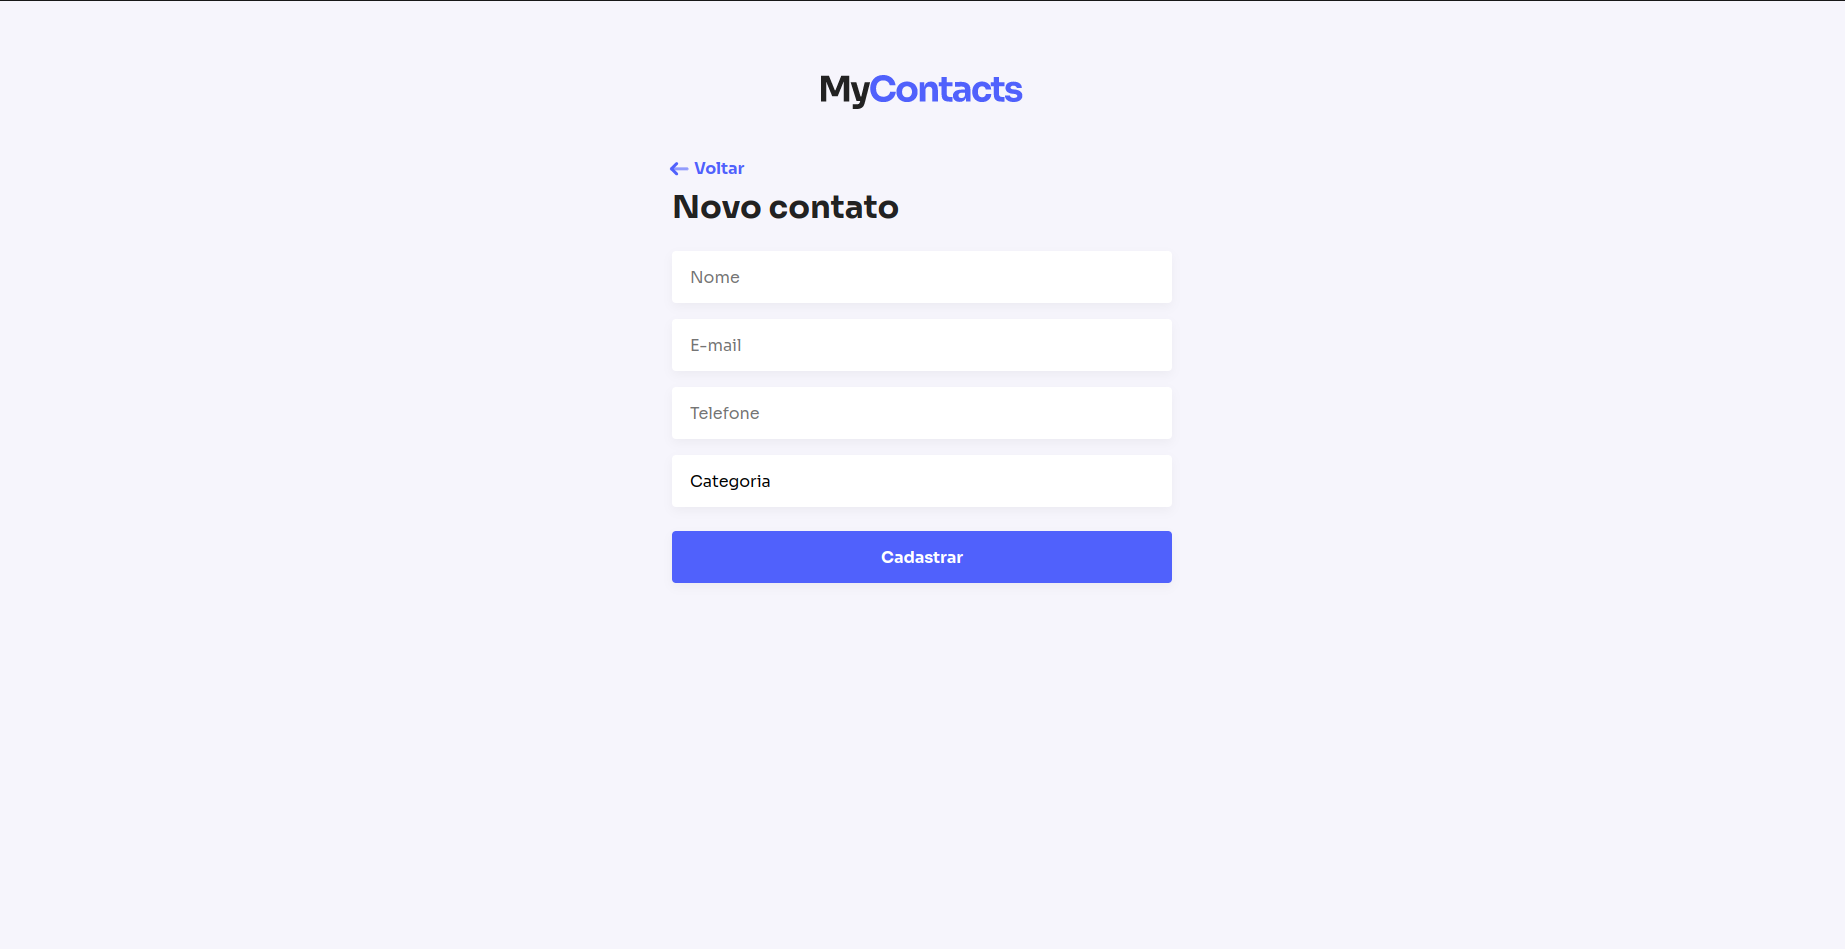The height and width of the screenshot is (949, 1845).
Task: Focus the Telefone input field
Action: pyautogui.click(x=922, y=413)
